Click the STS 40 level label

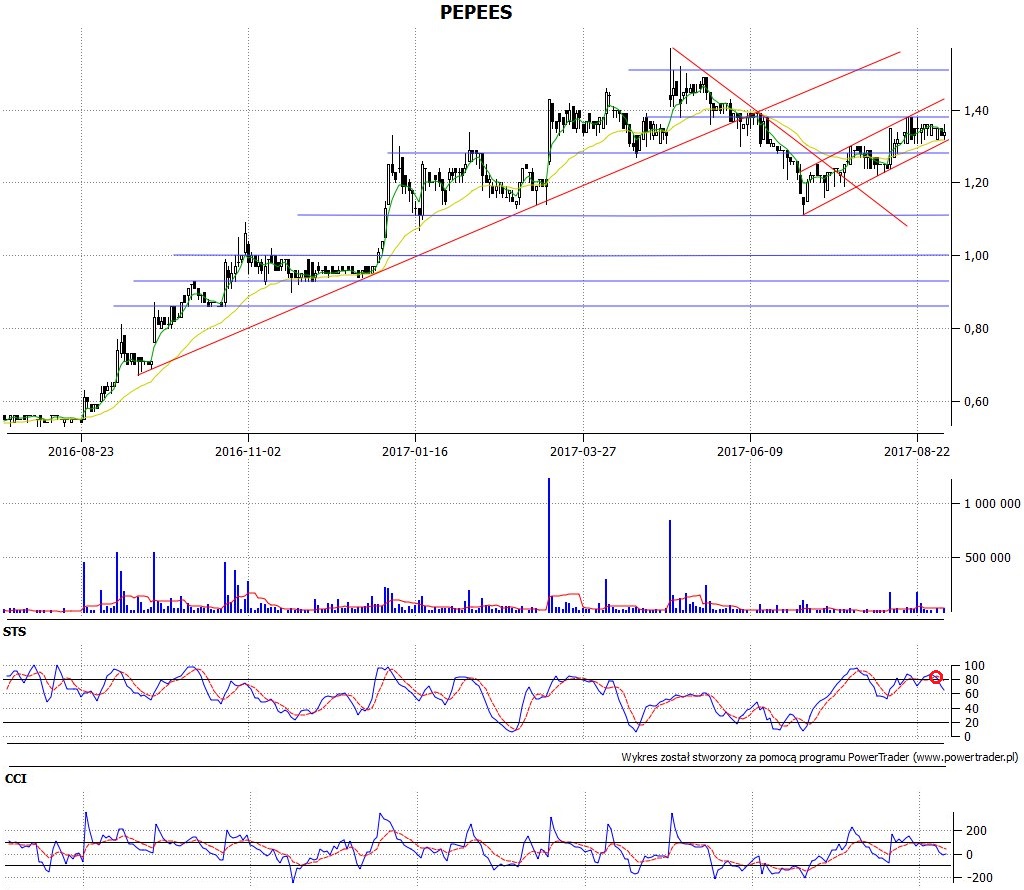[x=972, y=708]
